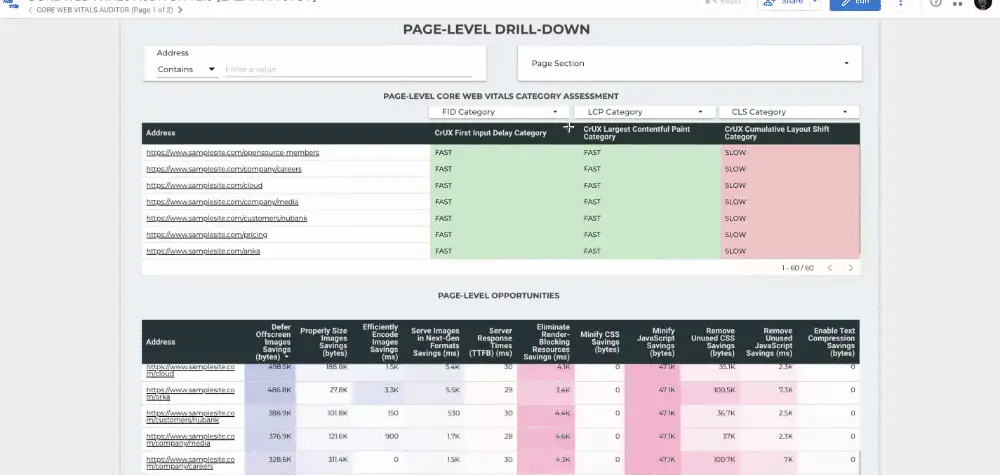
Task: Select FID FAST cell for opensource-members row
Action: click(x=504, y=152)
